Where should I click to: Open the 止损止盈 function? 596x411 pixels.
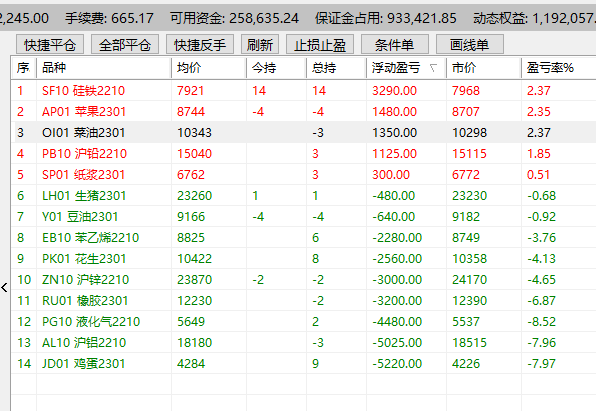pos(320,44)
